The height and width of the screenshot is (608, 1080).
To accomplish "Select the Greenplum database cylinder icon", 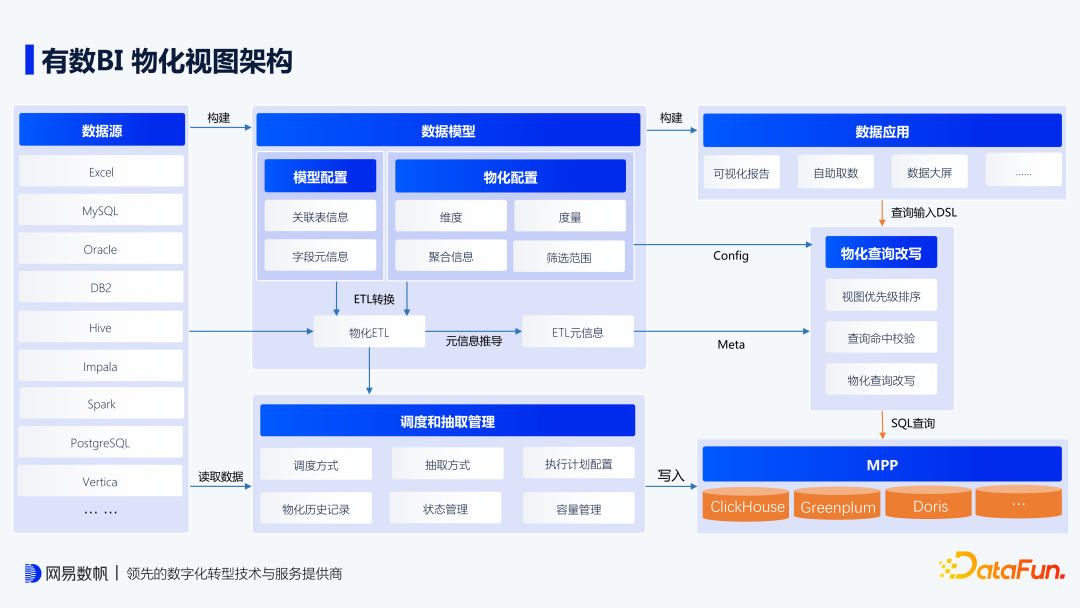I will point(837,505).
